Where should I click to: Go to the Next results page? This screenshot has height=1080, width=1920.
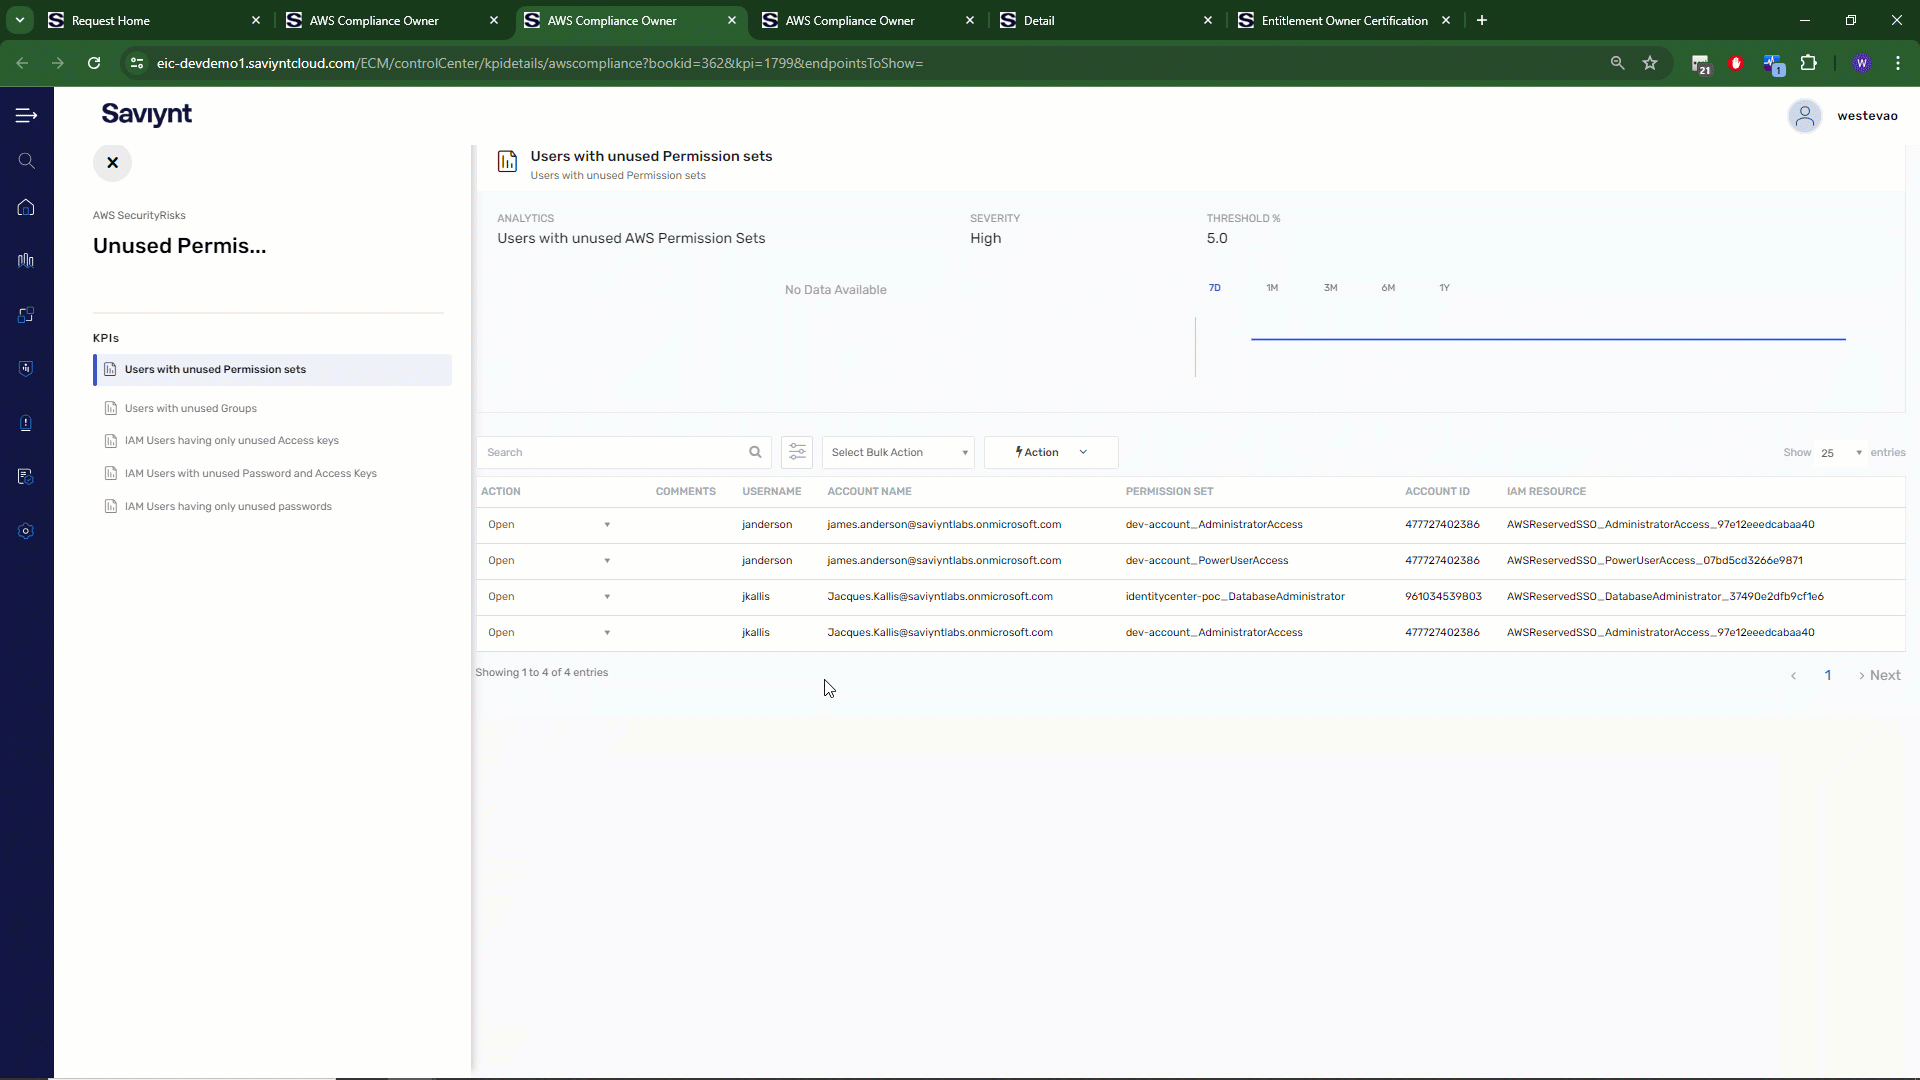[1880, 676]
